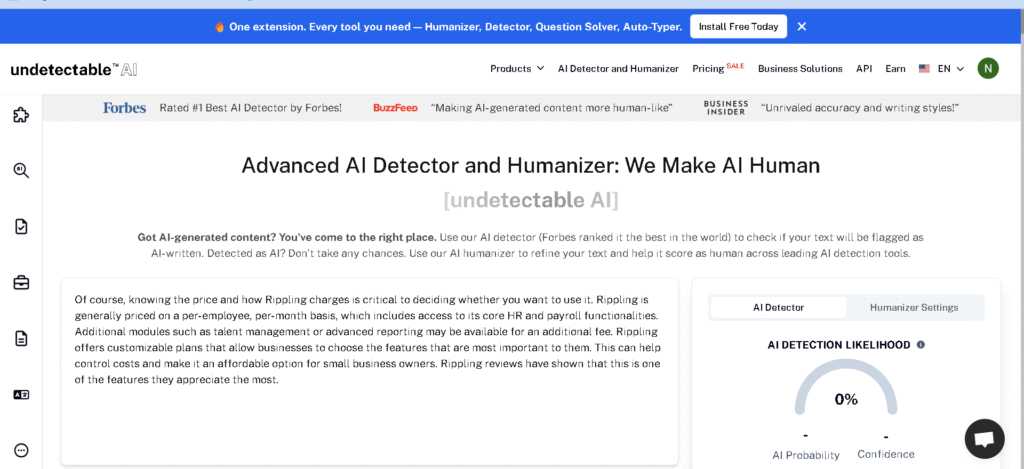Open the user profile avatar N

pos(987,68)
